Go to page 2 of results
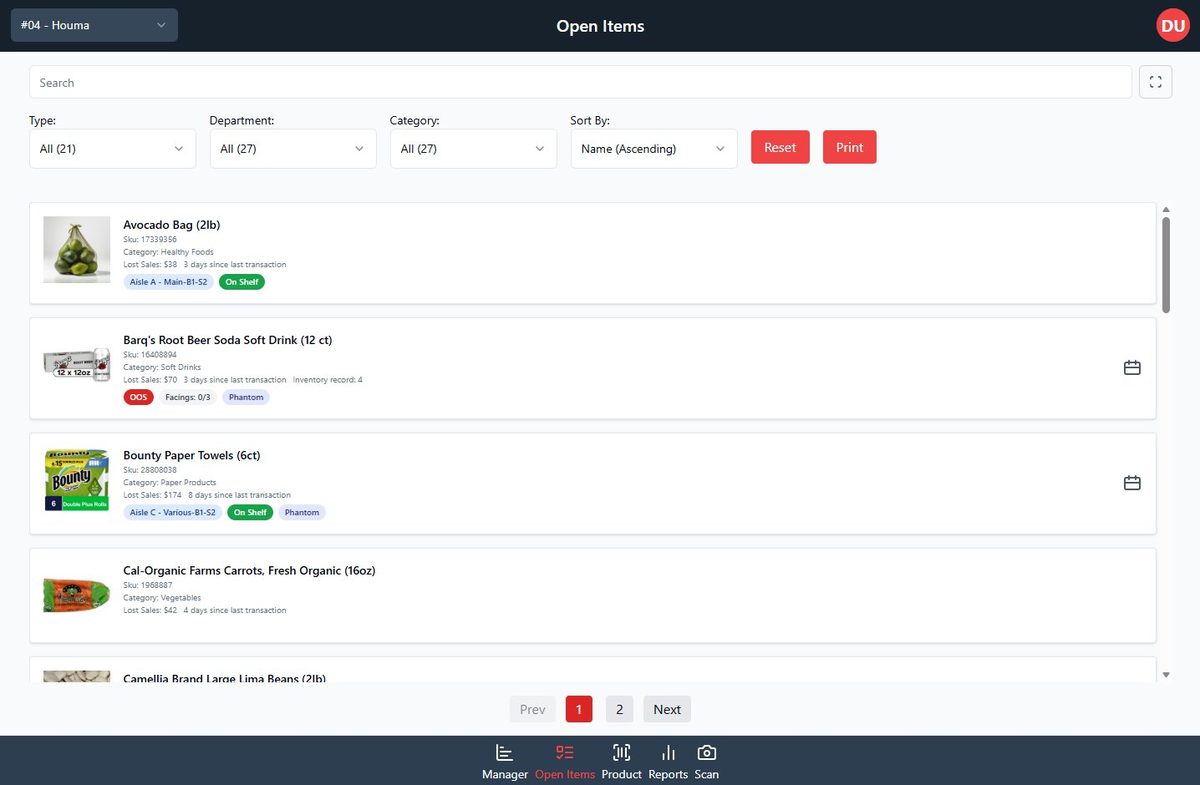Screen dimensions: 1200x785 pyautogui.click(x=619, y=708)
